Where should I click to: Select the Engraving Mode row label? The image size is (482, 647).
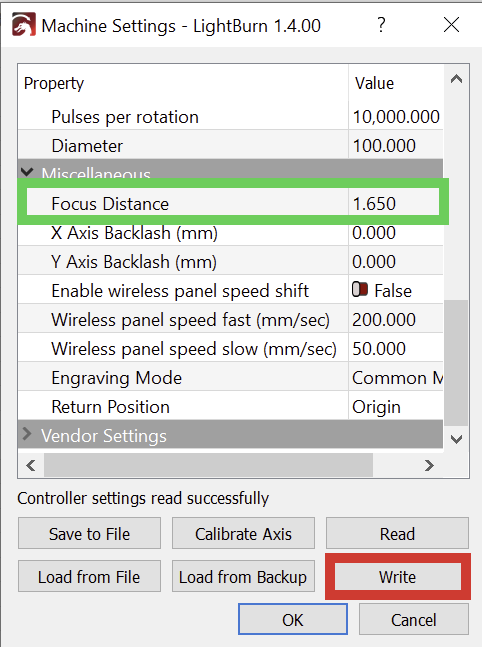point(116,378)
